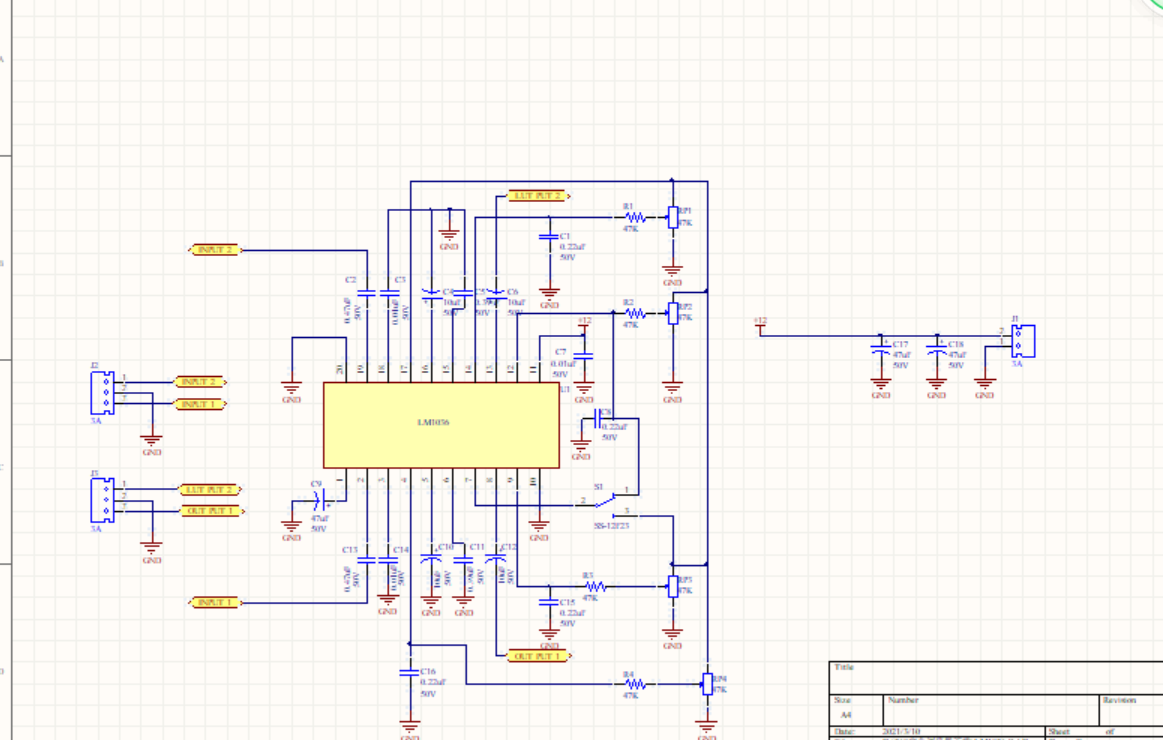This screenshot has width=1163, height=740.
Task: Select resistor R4 near the bottom
Action: (636, 684)
